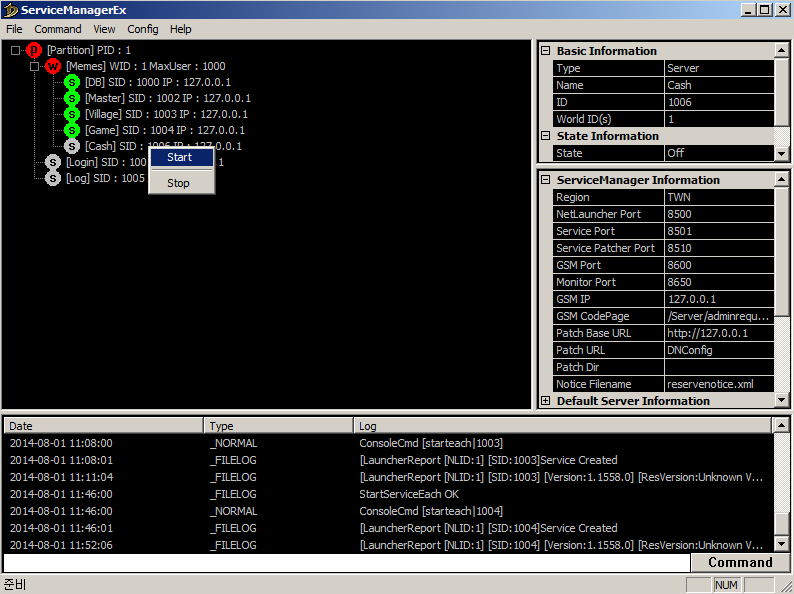
Task: Collapse the Partition tree node
Action: tap(15, 50)
